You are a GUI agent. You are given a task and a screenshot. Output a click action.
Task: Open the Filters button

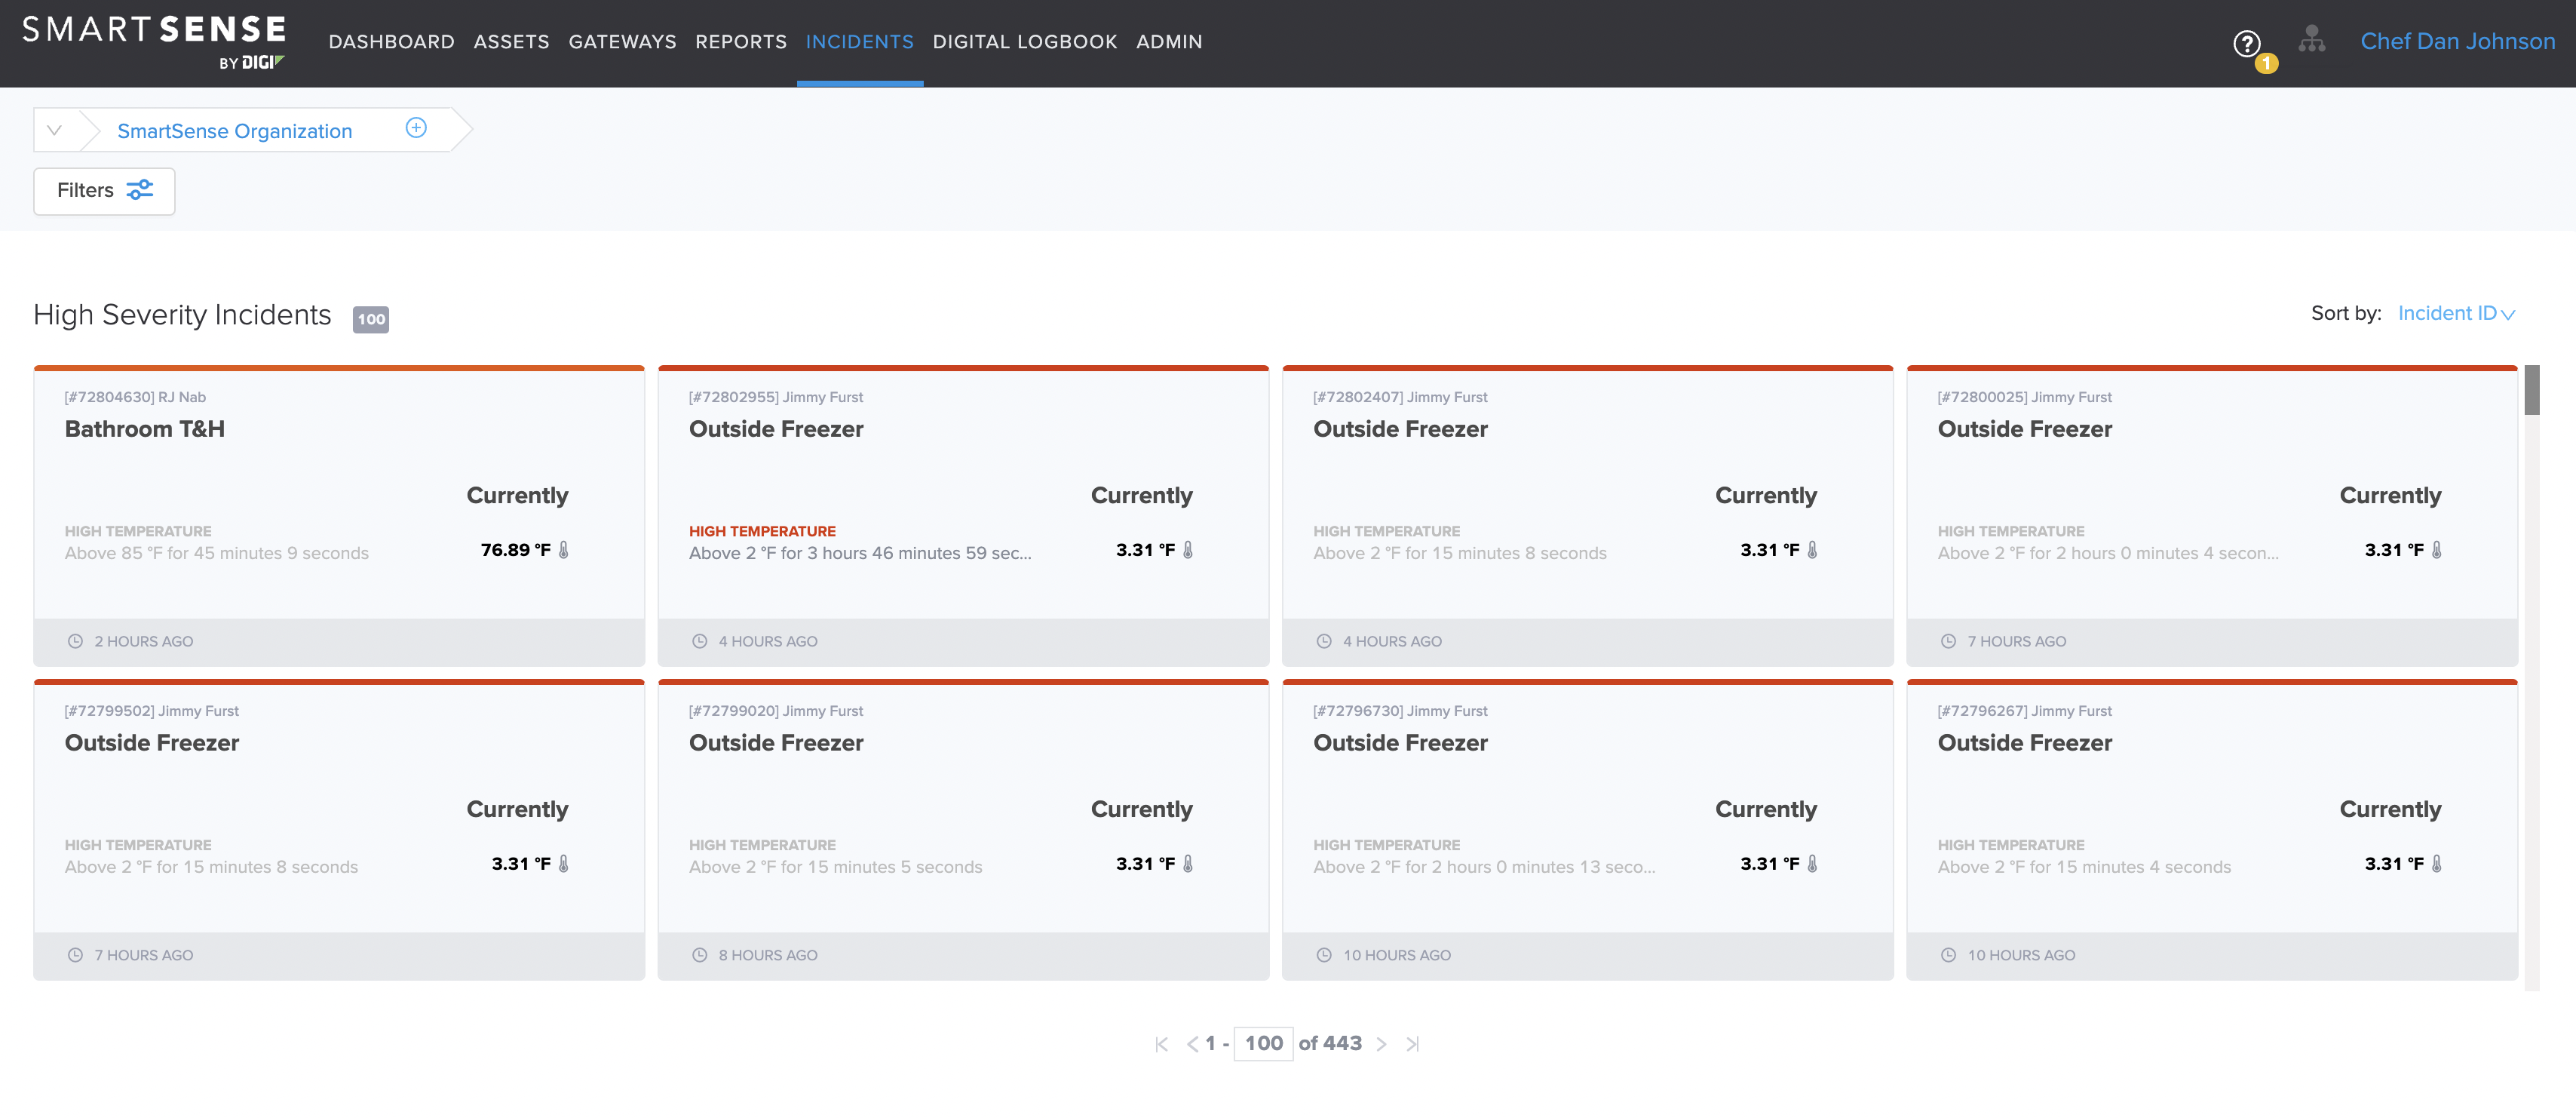104,191
